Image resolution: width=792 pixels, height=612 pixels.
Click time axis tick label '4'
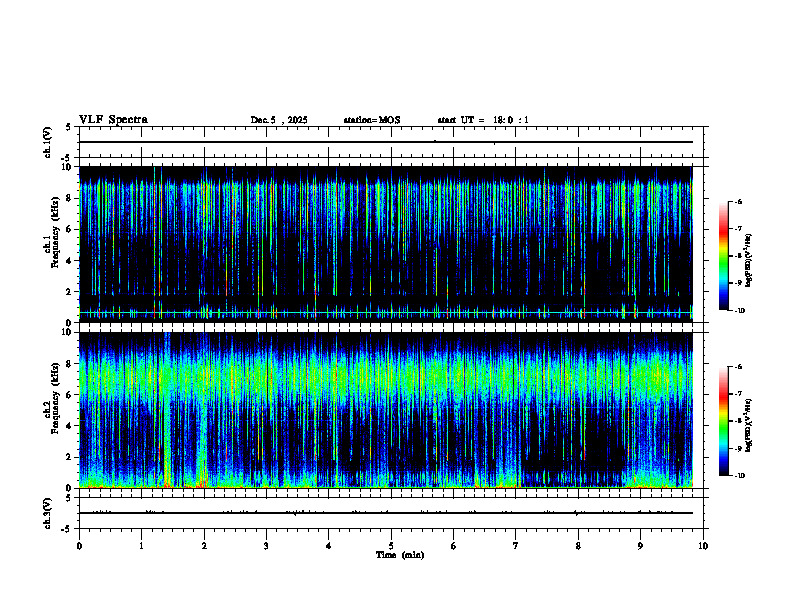pyautogui.click(x=329, y=546)
